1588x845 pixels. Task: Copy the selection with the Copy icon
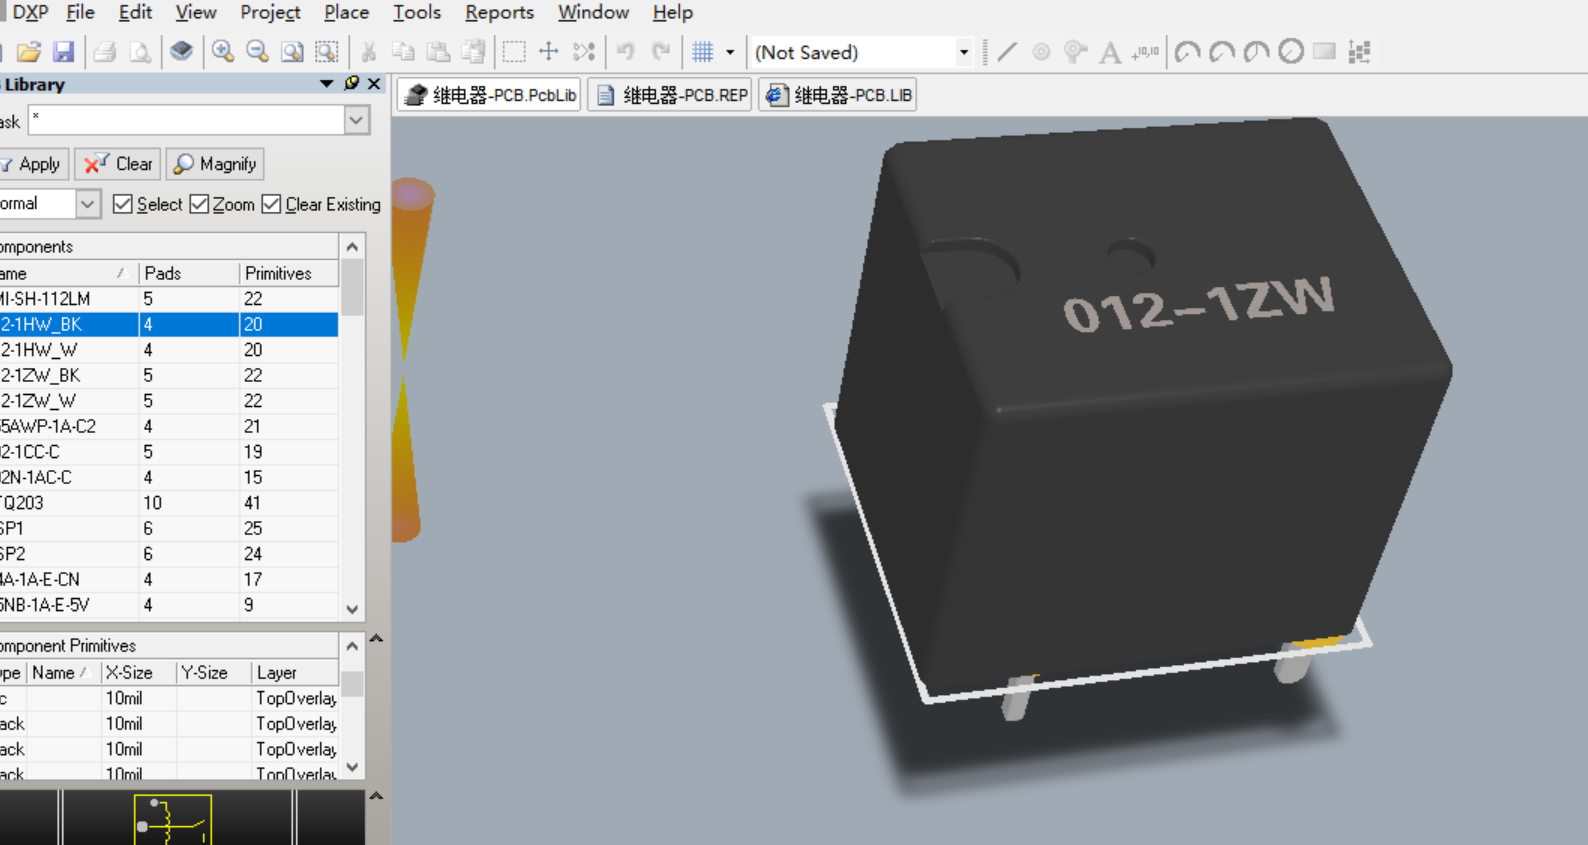pos(404,52)
